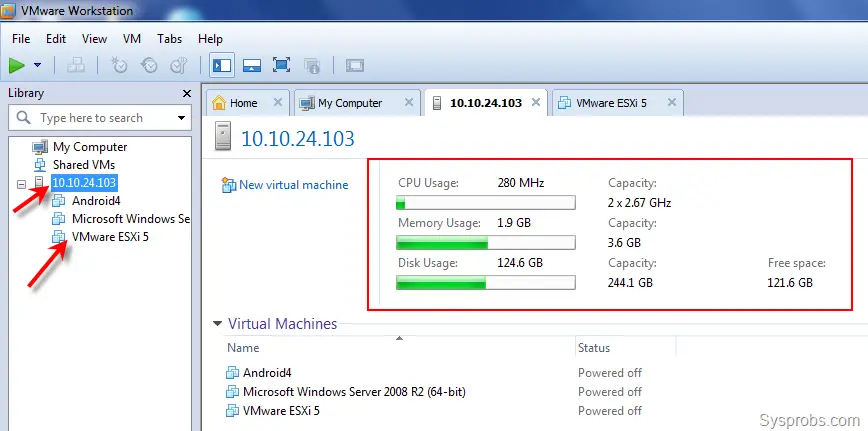Toggle the thumbnail bar toolbar icon
The height and width of the screenshot is (431, 868).
pos(252,65)
